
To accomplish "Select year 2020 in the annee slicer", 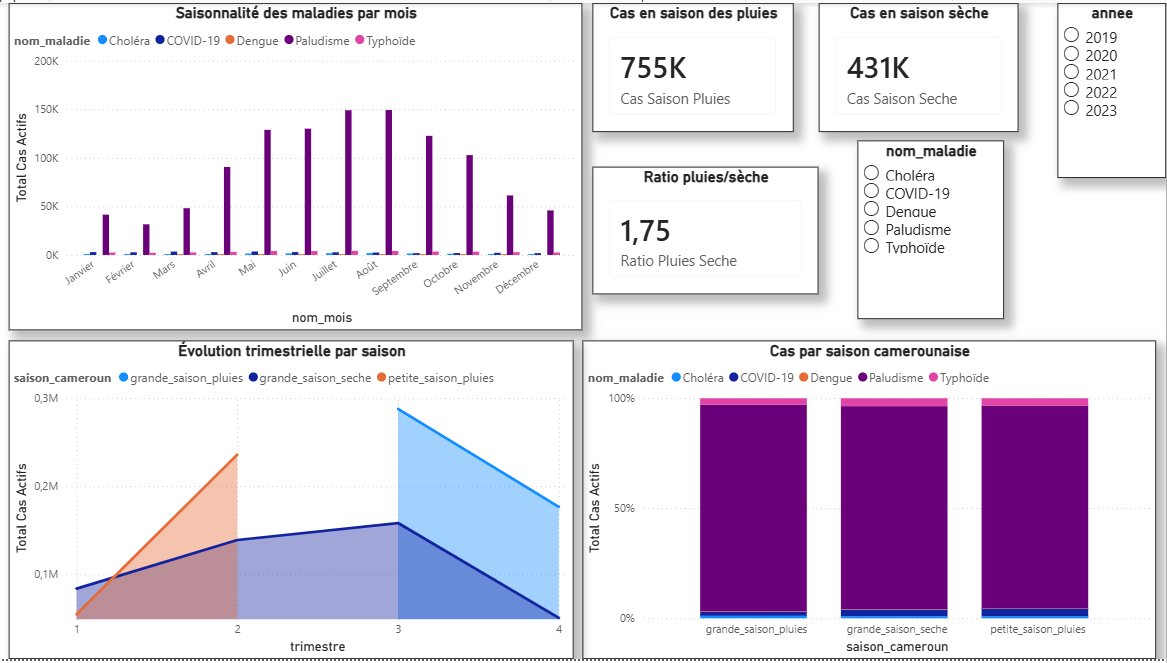I will (1072, 54).
